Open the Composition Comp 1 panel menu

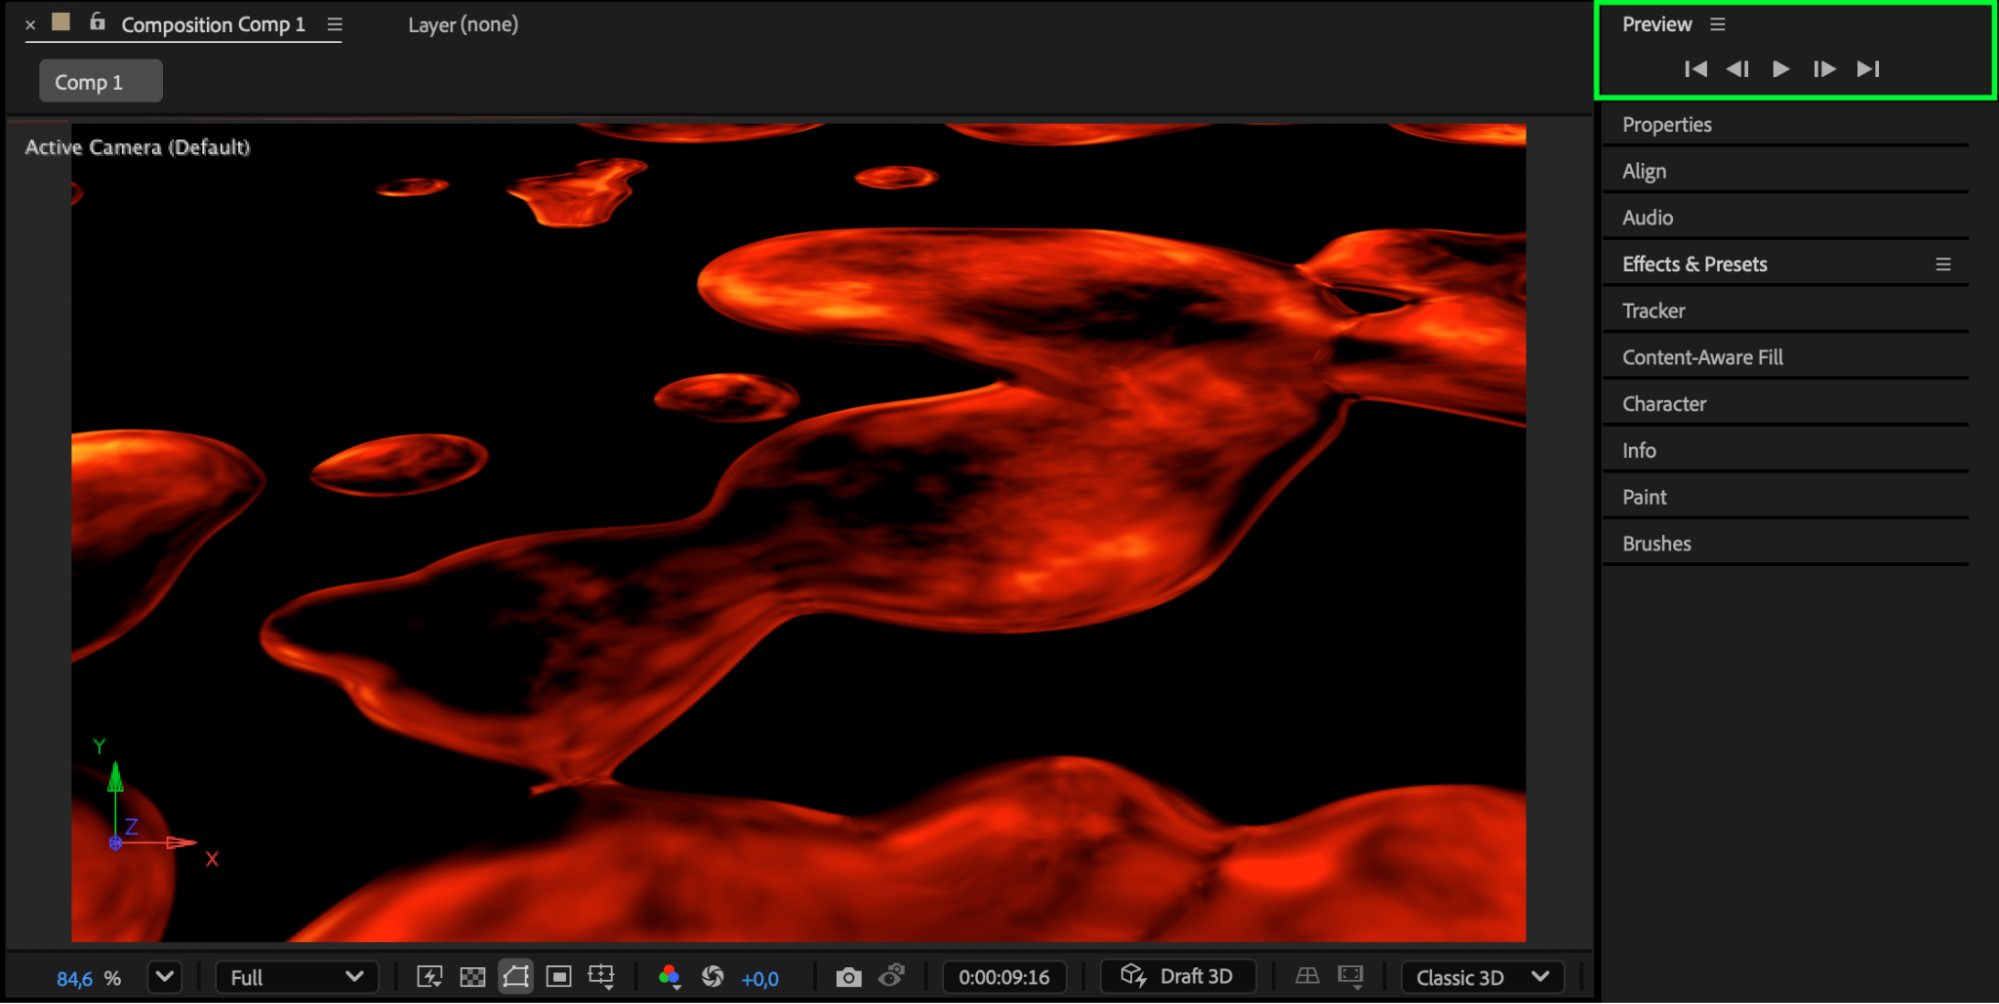pyautogui.click(x=335, y=25)
